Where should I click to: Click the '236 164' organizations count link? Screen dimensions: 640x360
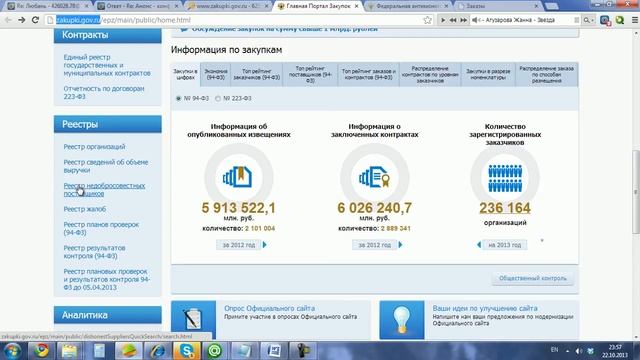505,208
